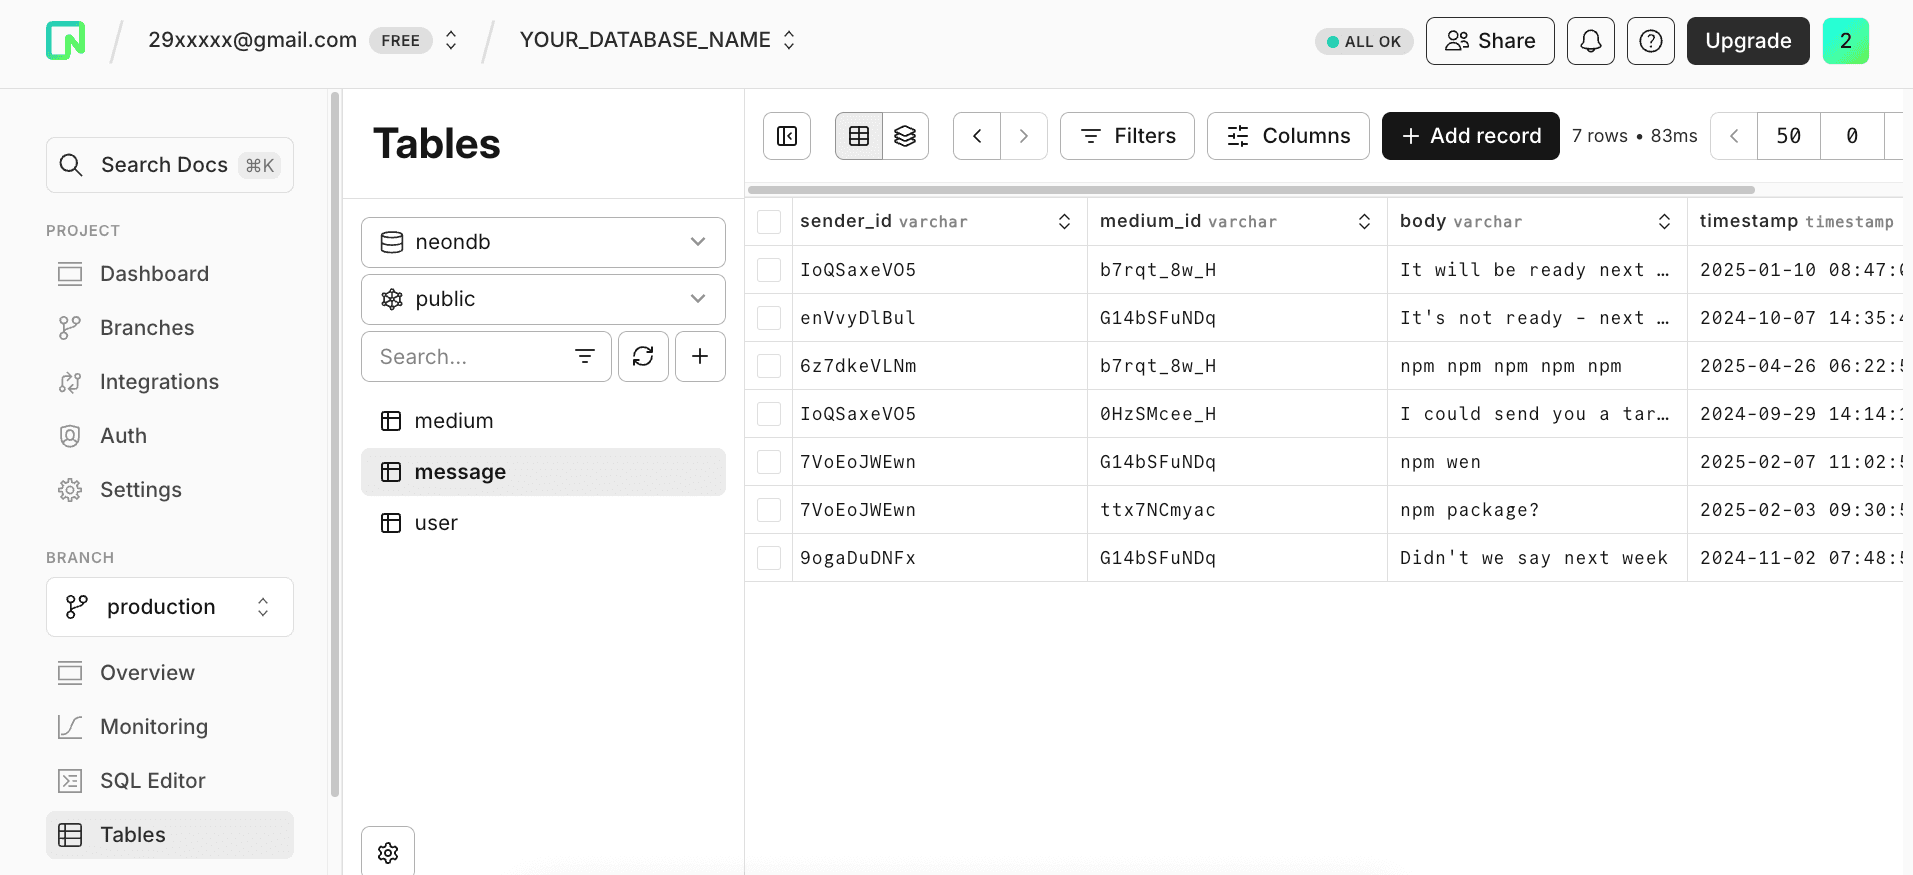Check the row for sender 9ogaDuDNFx
Screen dimensions: 1913x875
pos(769,558)
